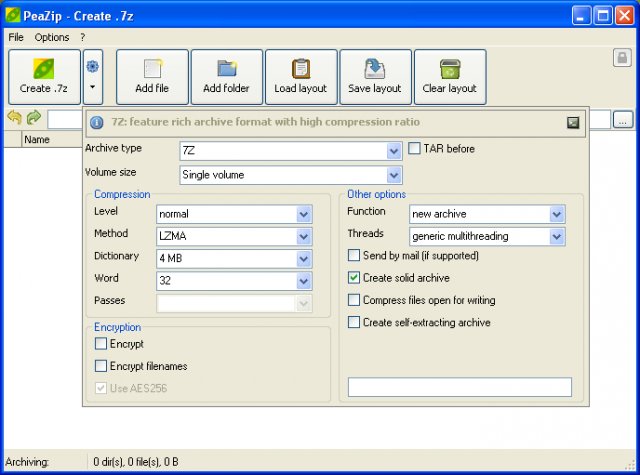
Task: Click the blank column header left of Name
Action: [x=13, y=140]
